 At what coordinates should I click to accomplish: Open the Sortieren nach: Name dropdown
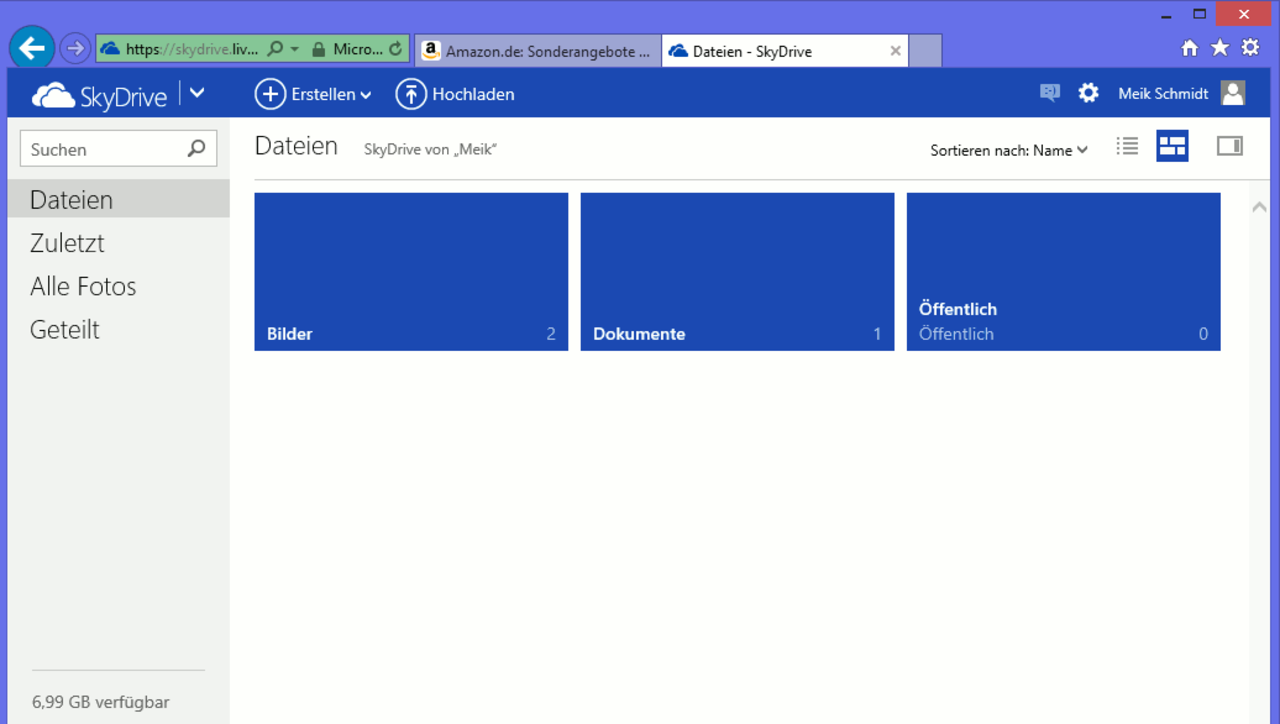coord(1009,150)
